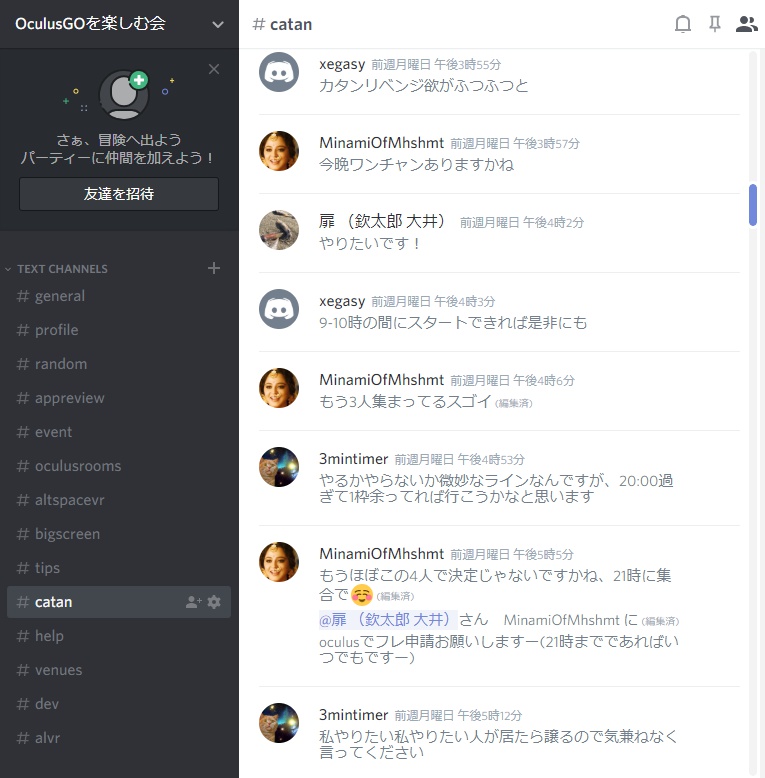Click message もう3人集まってるスゴイ
The image size is (765, 778).
[x=405, y=401]
